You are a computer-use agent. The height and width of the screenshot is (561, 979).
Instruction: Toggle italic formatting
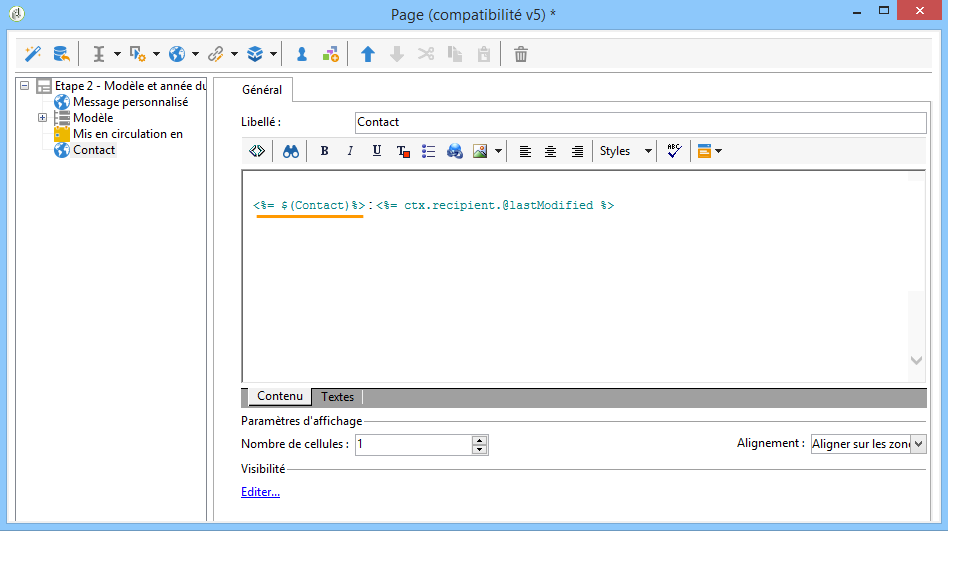point(350,151)
